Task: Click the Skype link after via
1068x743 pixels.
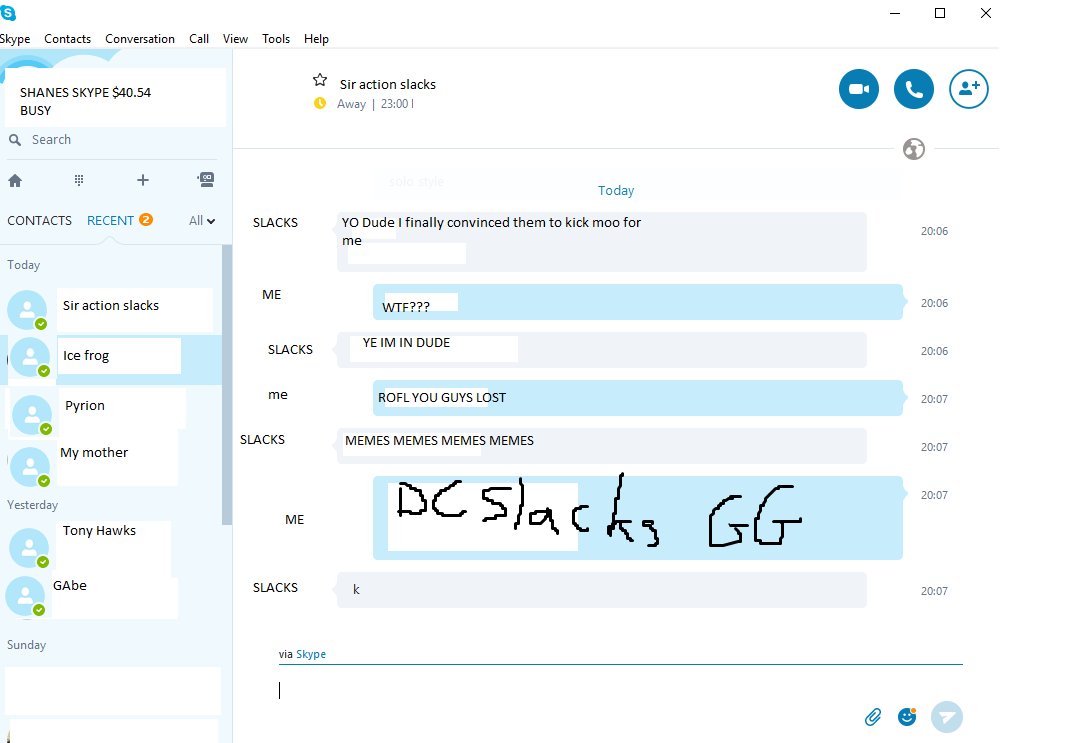Action: coord(311,654)
